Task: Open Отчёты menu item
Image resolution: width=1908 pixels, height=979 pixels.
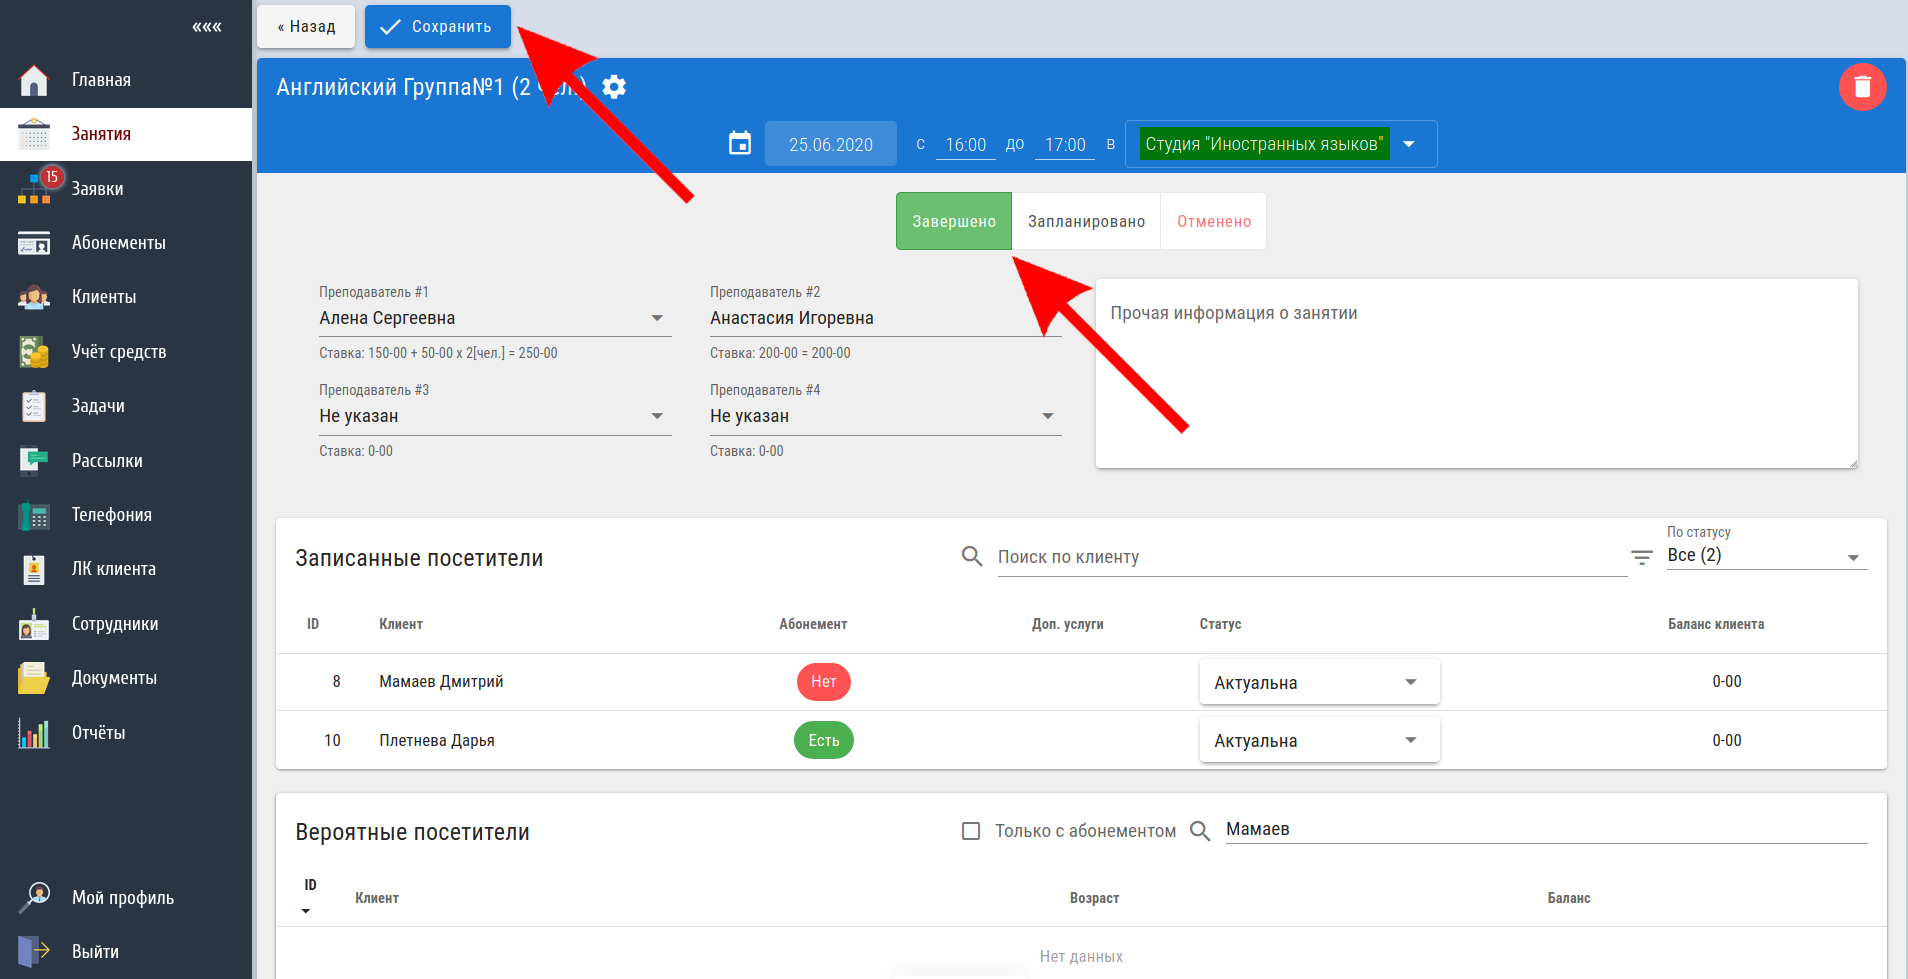Action: coord(99,733)
